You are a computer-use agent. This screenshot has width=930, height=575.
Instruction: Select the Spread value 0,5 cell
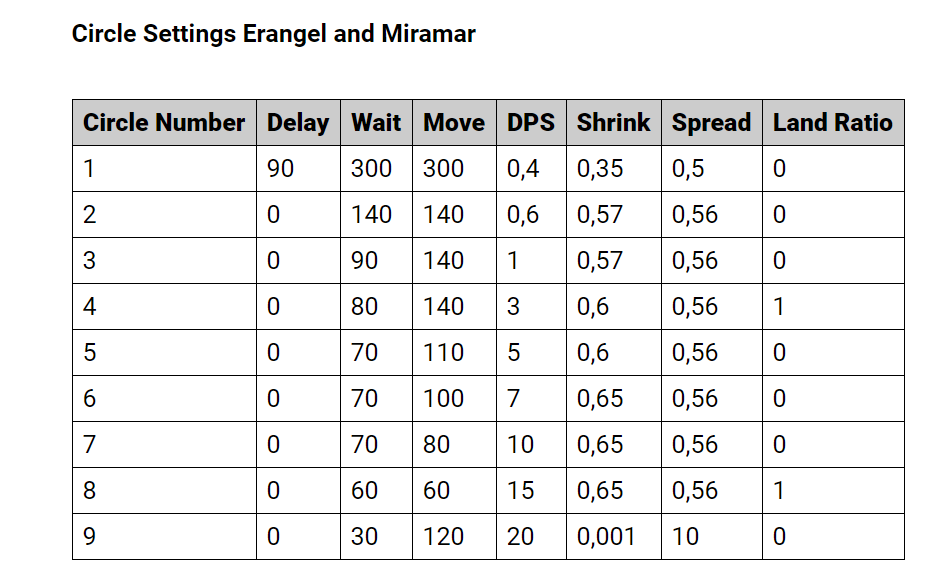pyautogui.click(x=712, y=169)
